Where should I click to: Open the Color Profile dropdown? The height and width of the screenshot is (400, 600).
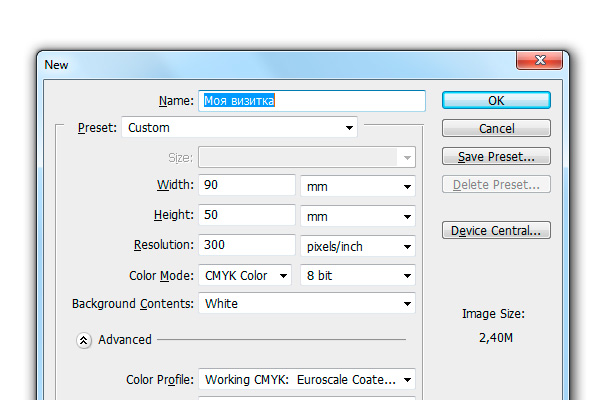(307, 379)
